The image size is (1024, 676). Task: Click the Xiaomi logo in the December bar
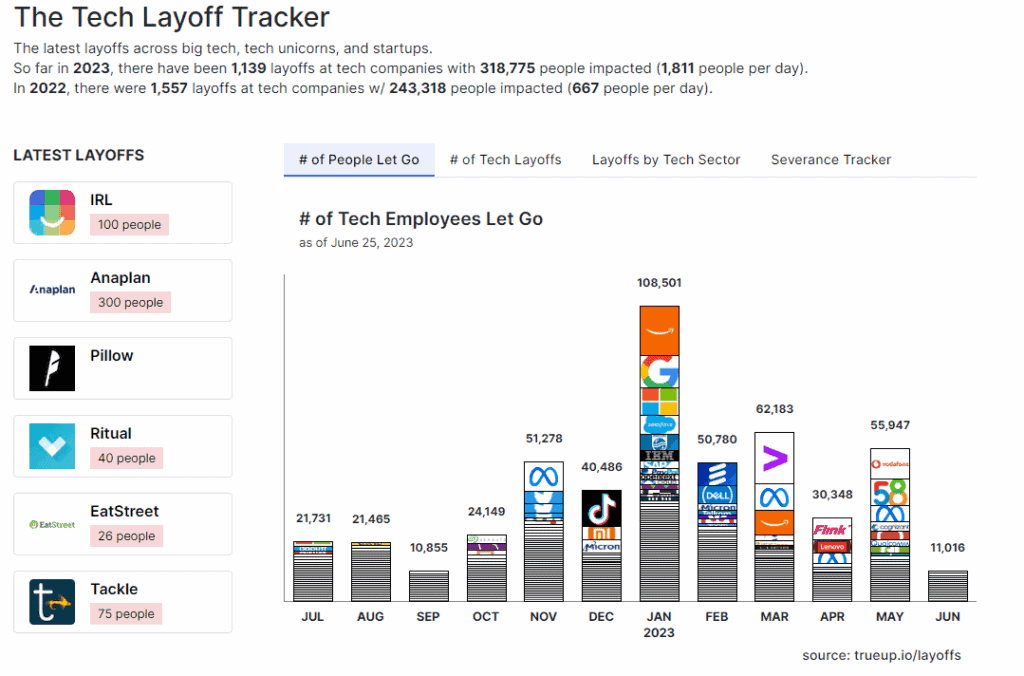point(601,533)
